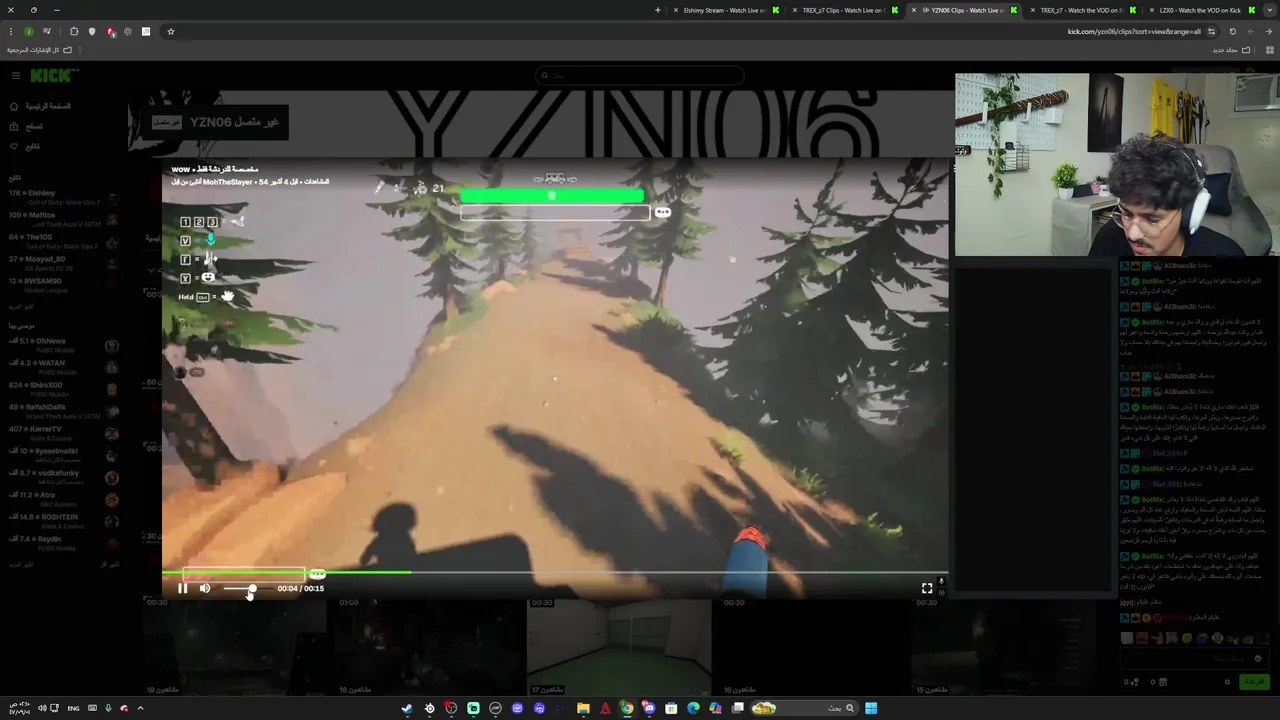Open the Following sidebar link
Viewport: 1280px width, 720px height.
click(26, 146)
